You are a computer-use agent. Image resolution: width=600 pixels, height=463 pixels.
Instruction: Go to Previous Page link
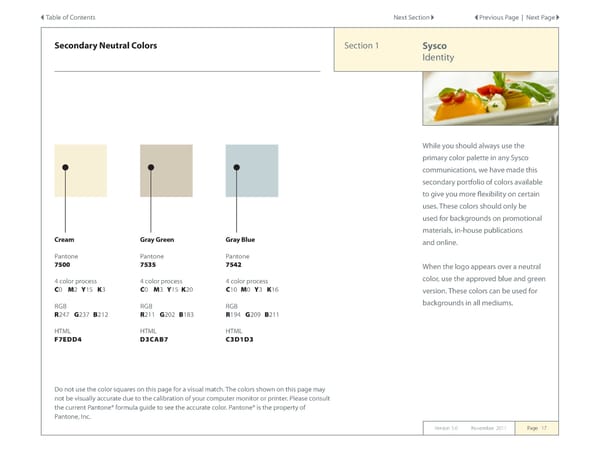tap(500, 17)
